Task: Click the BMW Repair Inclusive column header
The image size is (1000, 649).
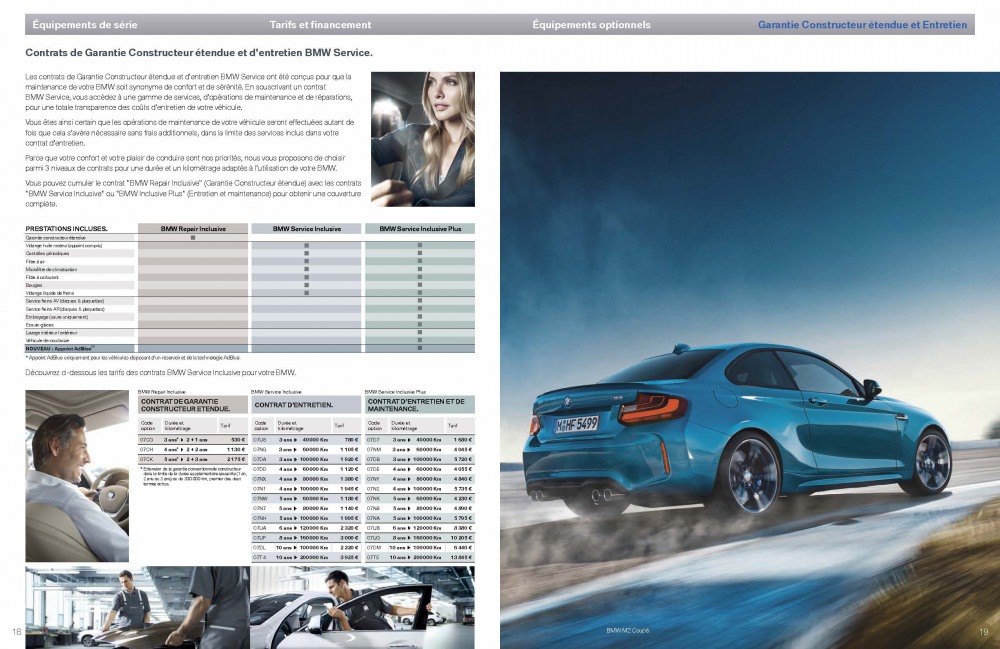Action: pos(193,228)
